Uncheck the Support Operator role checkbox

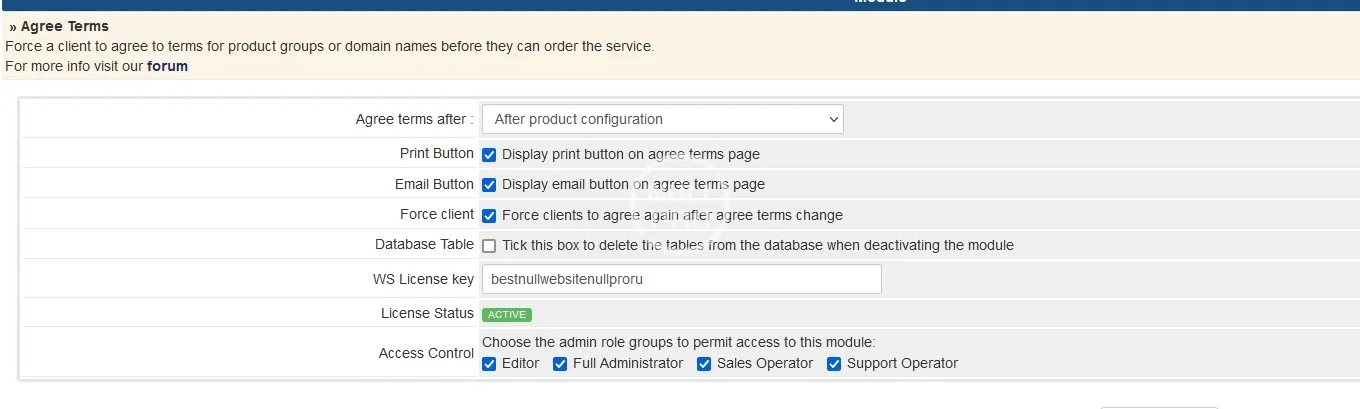point(834,364)
